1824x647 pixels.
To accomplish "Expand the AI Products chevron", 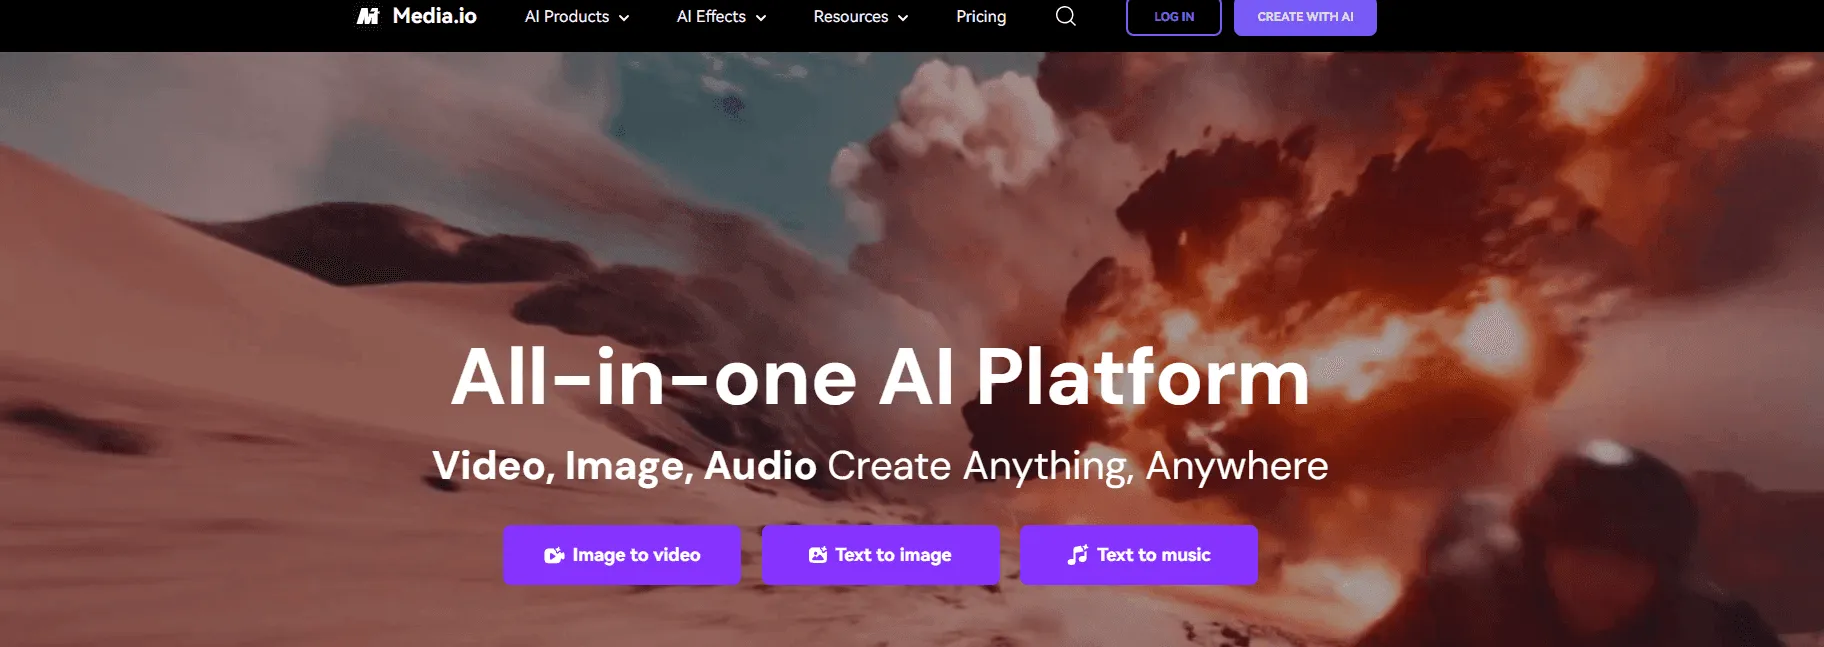I will tap(624, 18).
